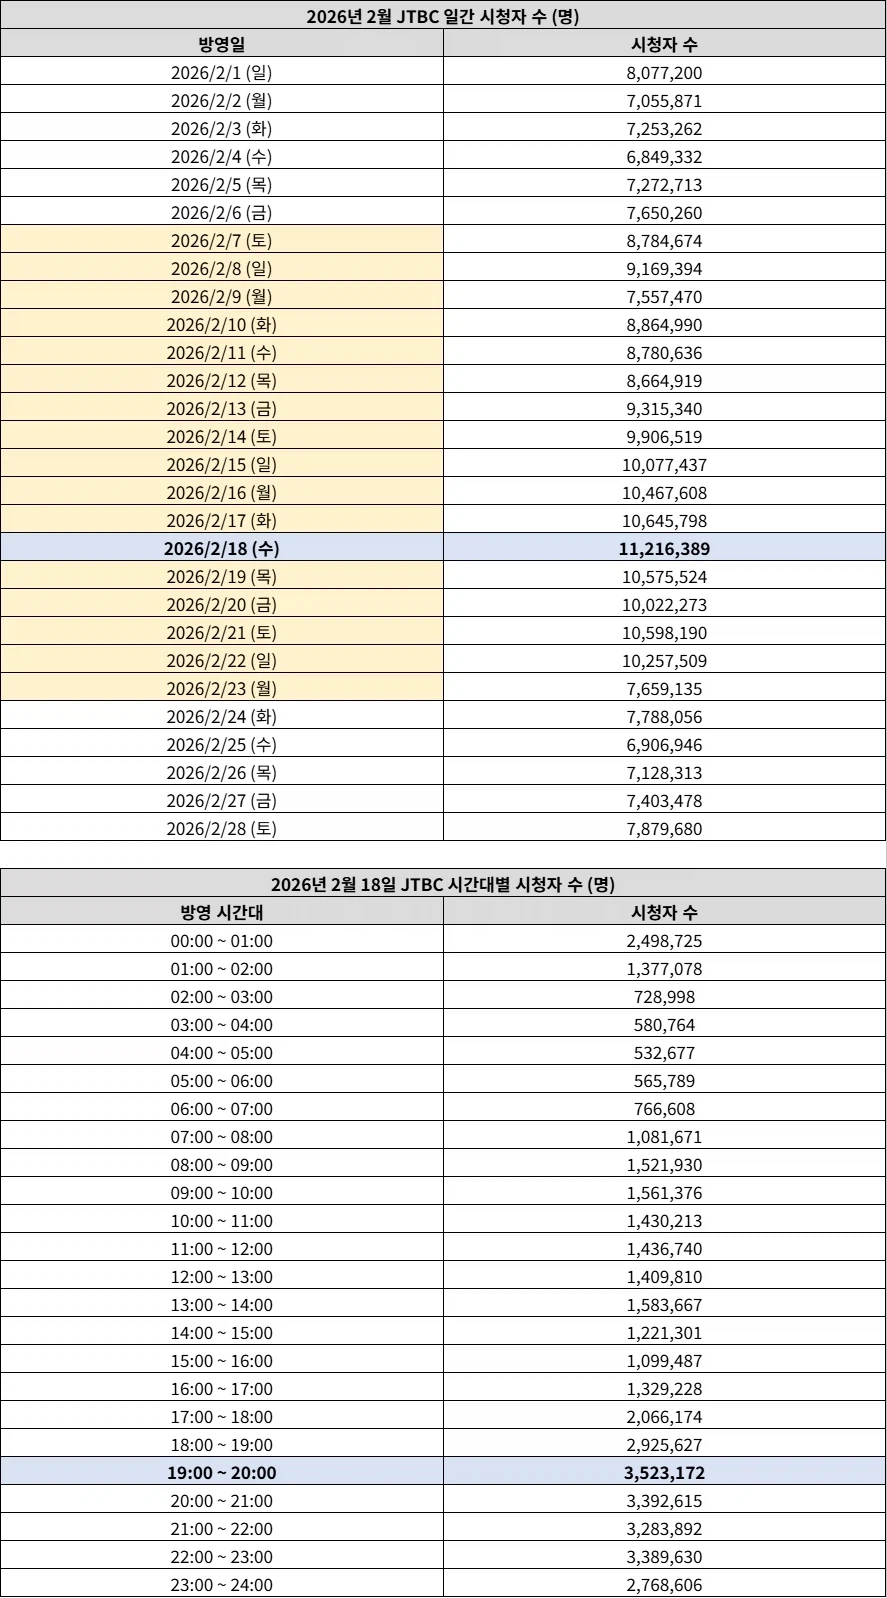Screen dimensions: 887x1598
Task: Select the 532,677 viewer count cell
Action: 664,1053
